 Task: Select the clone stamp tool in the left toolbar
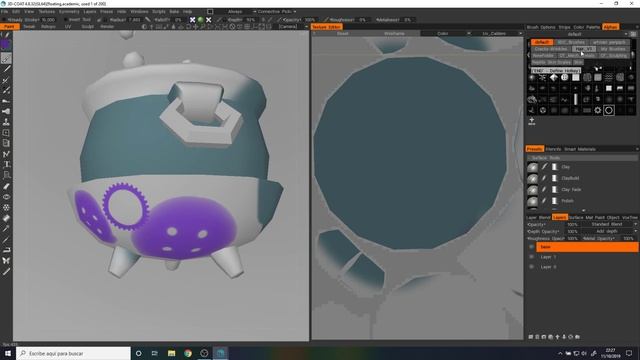6,122
